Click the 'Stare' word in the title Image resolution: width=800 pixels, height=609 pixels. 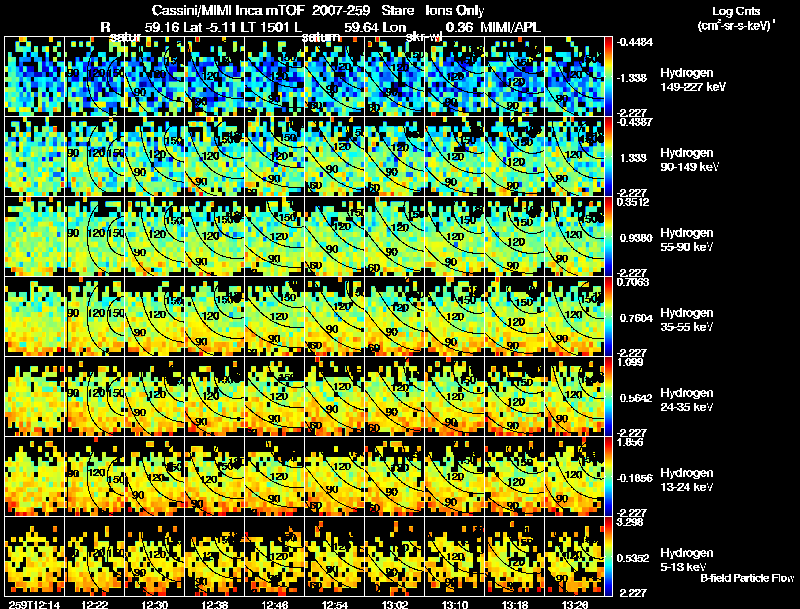point(397,11)
